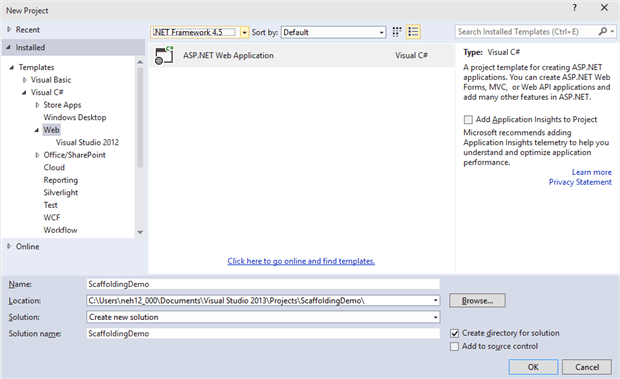Image resolution: width=620 pixels, height=379 pixels.
Task: Click the OK button
Action: pos(533,367)
